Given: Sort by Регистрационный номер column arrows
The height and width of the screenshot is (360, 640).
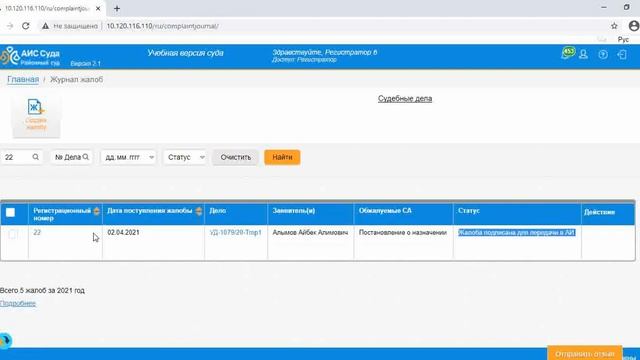Looking at the screenshot, I should pos(96,211).
